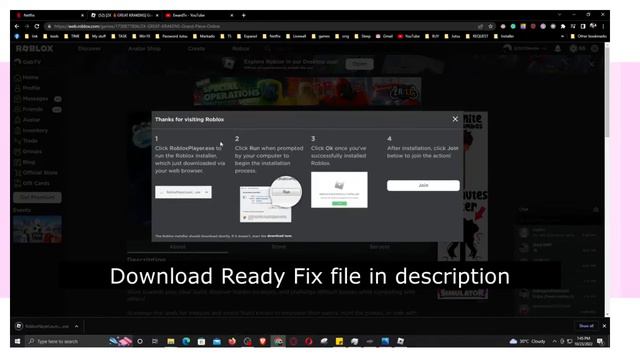Open Official Store in Roblox sidebar
The height and width of the screenshot is (360, 640).
pyautogui.click(x=36, y=173)
